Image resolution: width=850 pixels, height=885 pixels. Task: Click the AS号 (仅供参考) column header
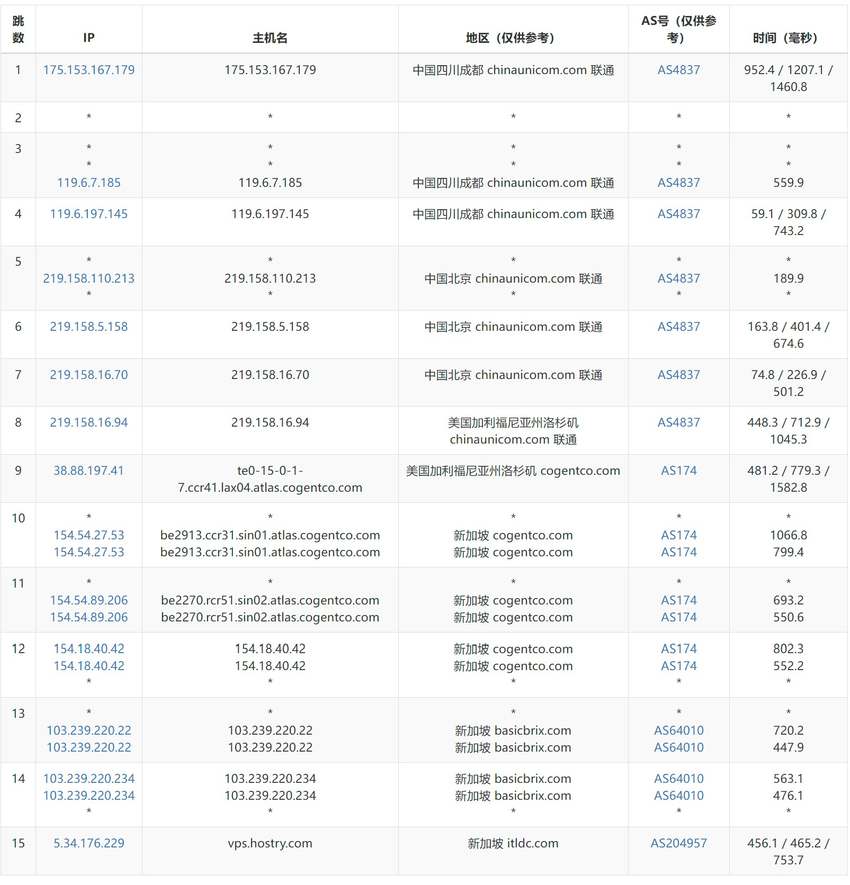(678, 29)
